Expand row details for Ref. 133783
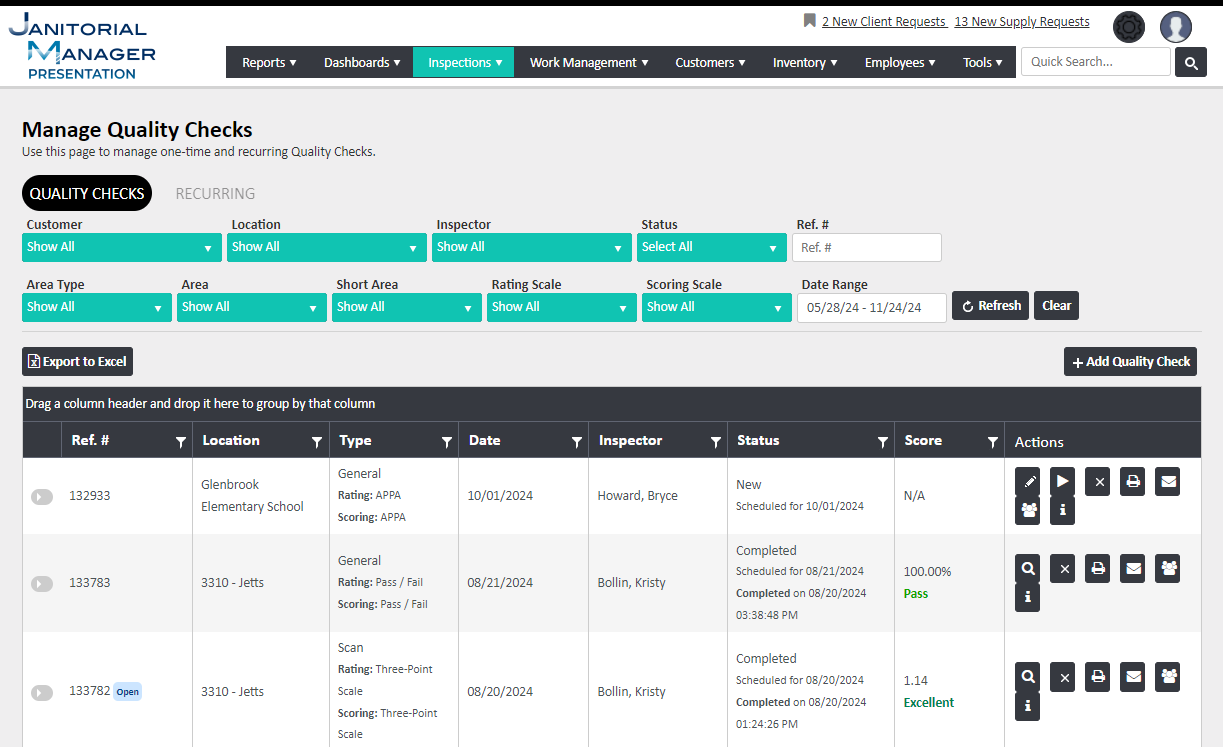 42,583
